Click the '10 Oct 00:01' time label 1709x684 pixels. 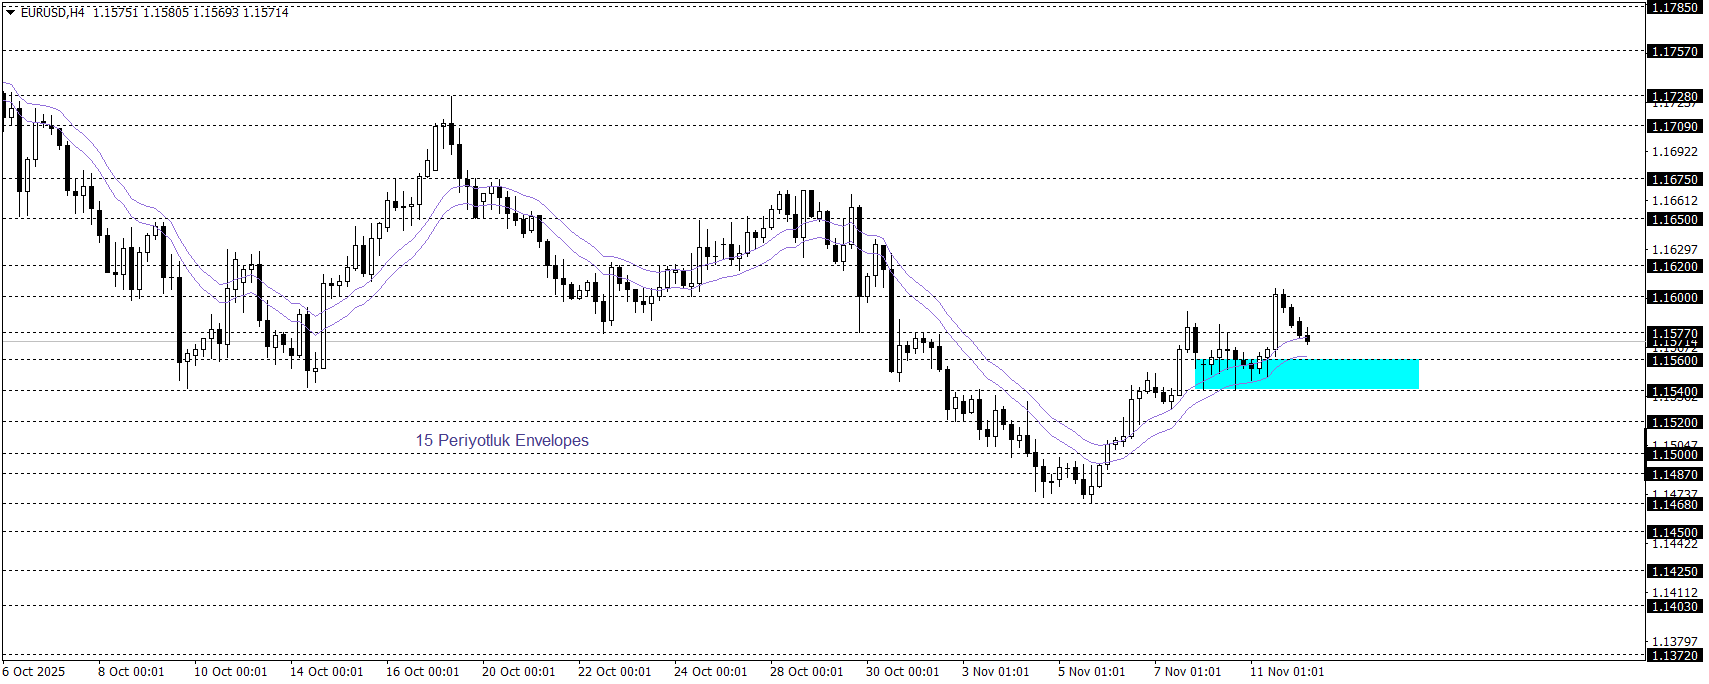click(x=231, y=672)
